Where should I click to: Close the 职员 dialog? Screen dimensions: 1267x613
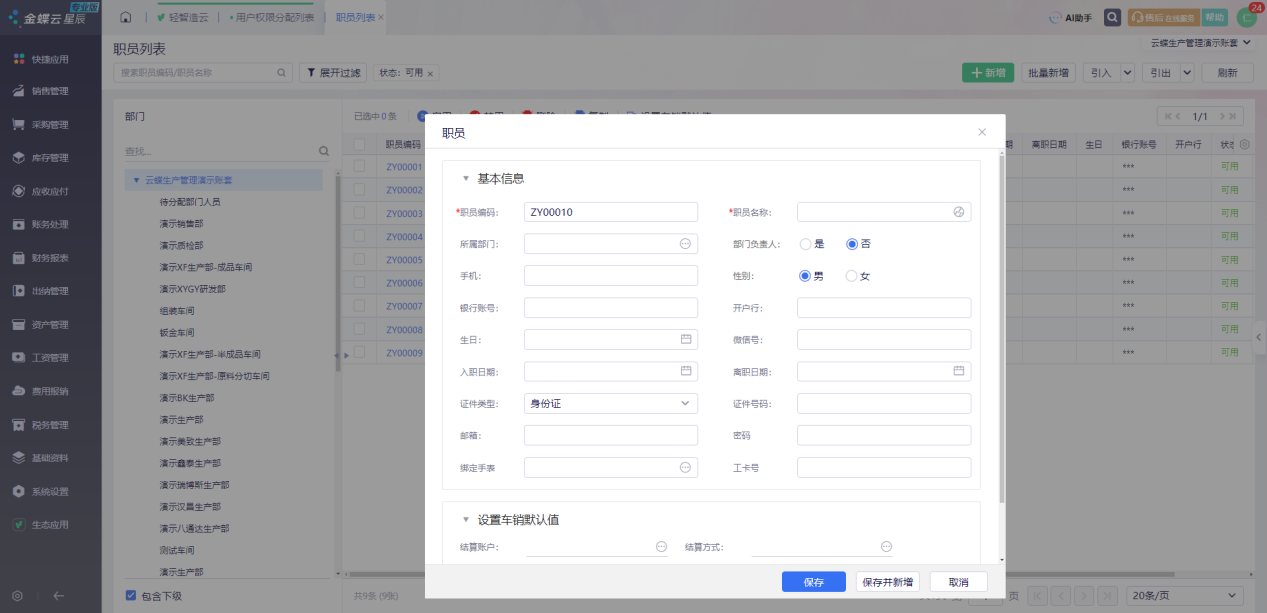[x=982, y=132]
